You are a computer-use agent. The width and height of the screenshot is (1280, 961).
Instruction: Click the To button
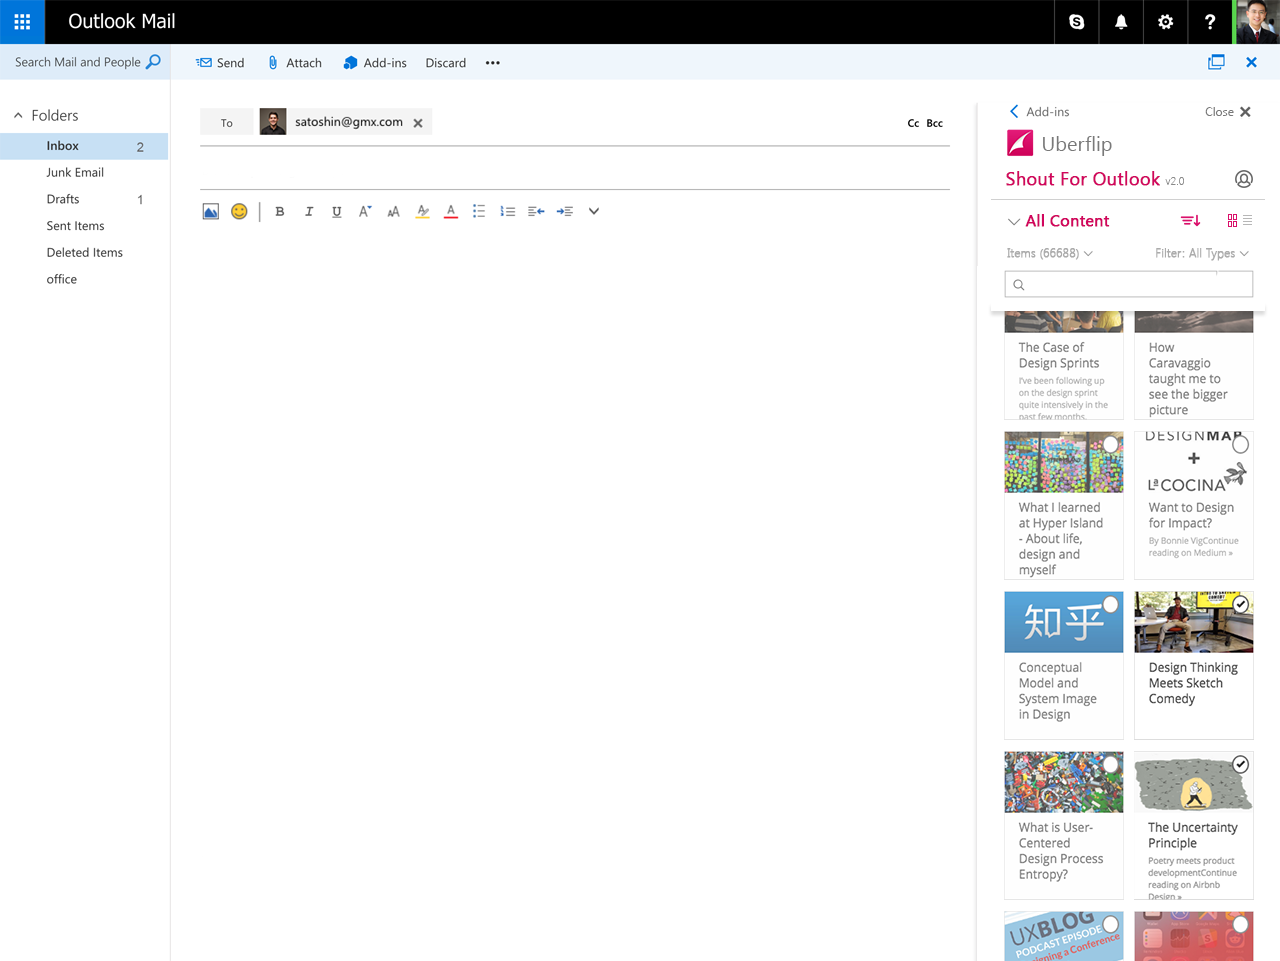coord(227,123)
